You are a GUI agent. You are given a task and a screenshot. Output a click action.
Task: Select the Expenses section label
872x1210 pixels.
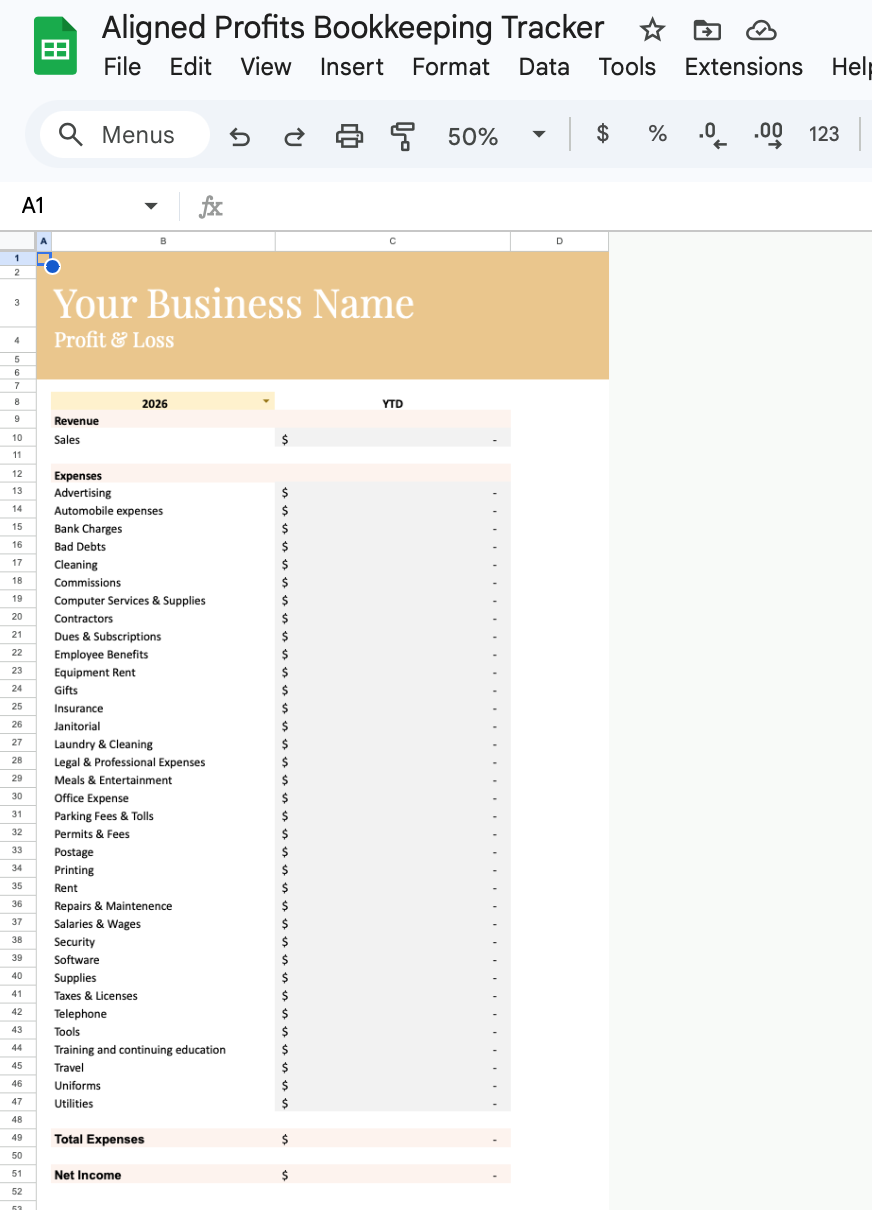click(x=163, y=475)
